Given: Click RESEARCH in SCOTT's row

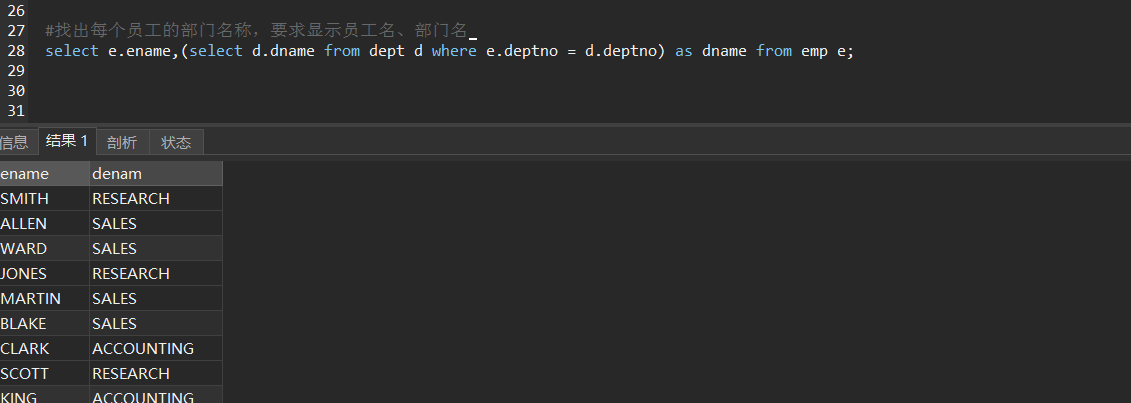Looking at the screenshot, I should 156,373.
